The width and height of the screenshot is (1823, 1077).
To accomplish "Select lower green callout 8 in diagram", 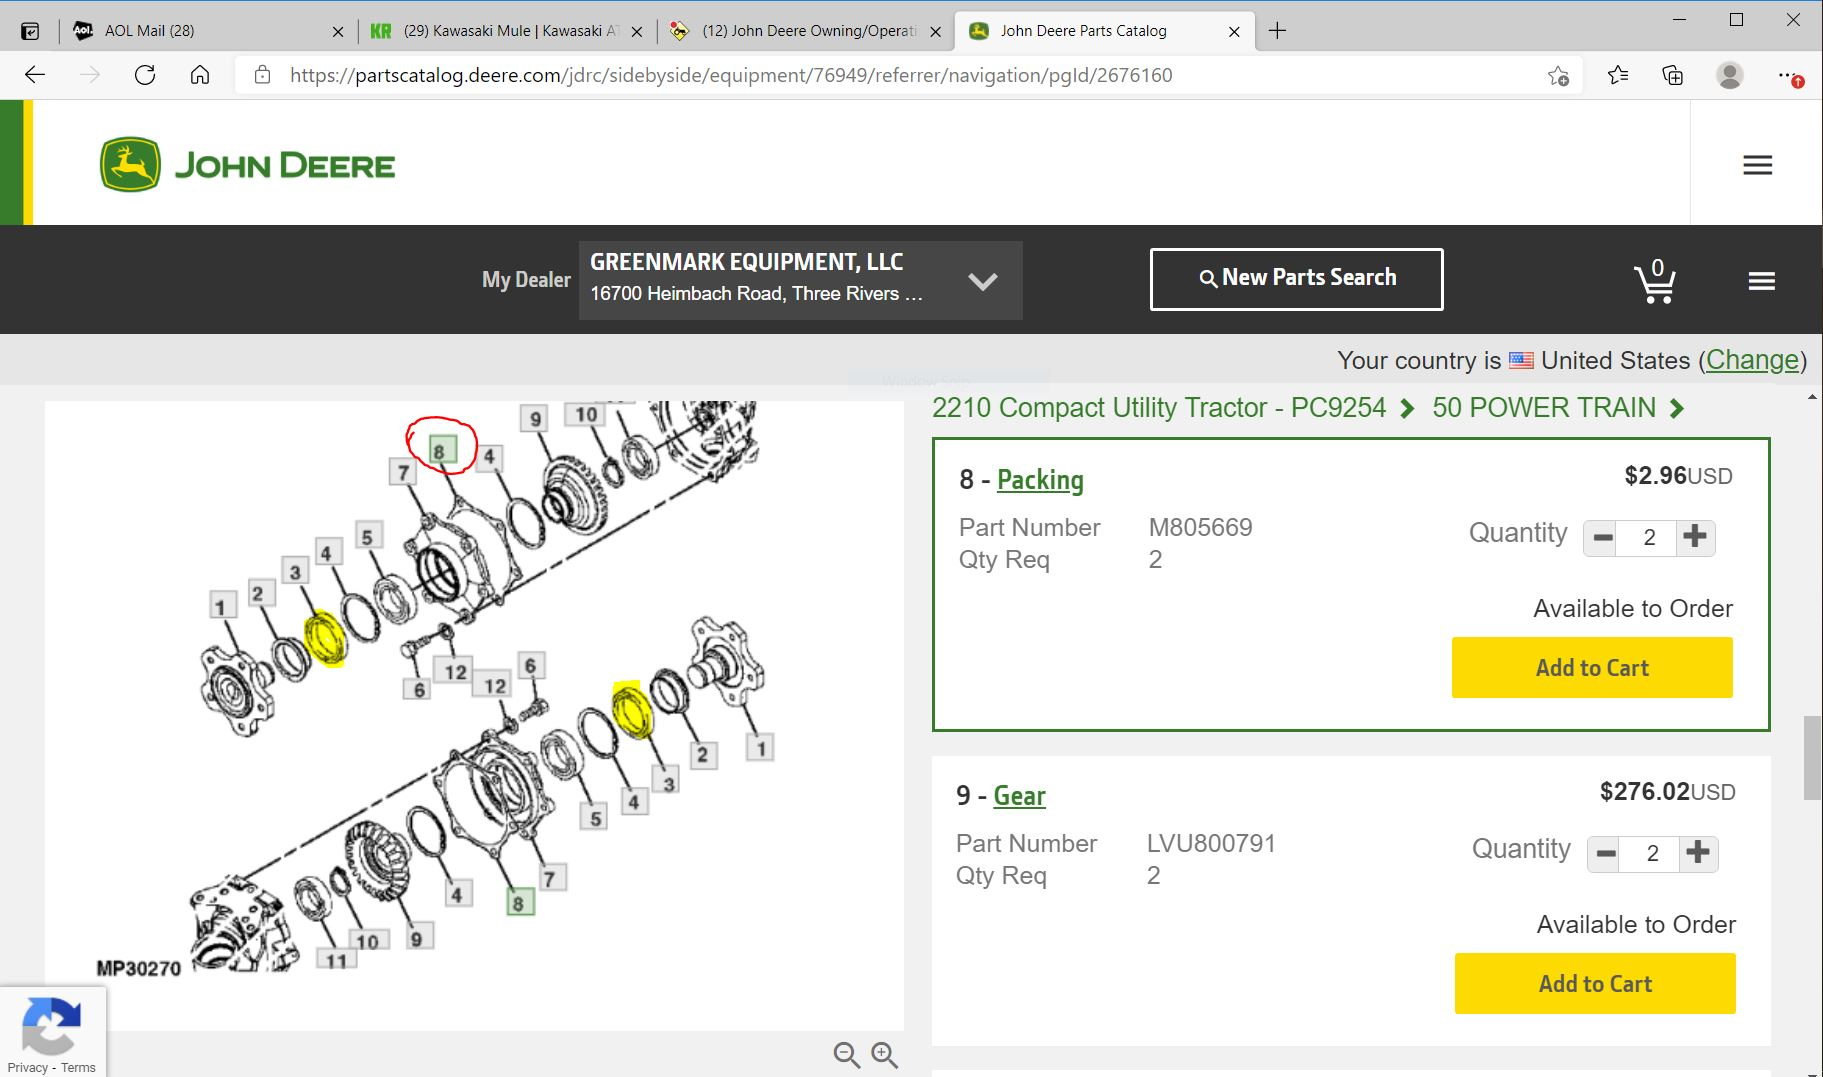I will pyautogui.click(x=518, y=902).
